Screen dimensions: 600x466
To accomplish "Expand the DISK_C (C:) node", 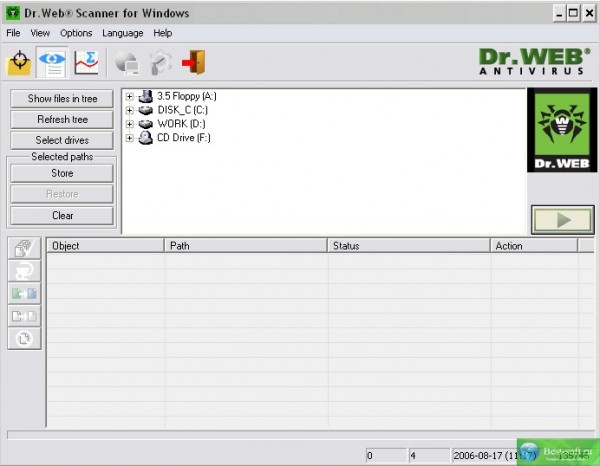I will 129,111.
